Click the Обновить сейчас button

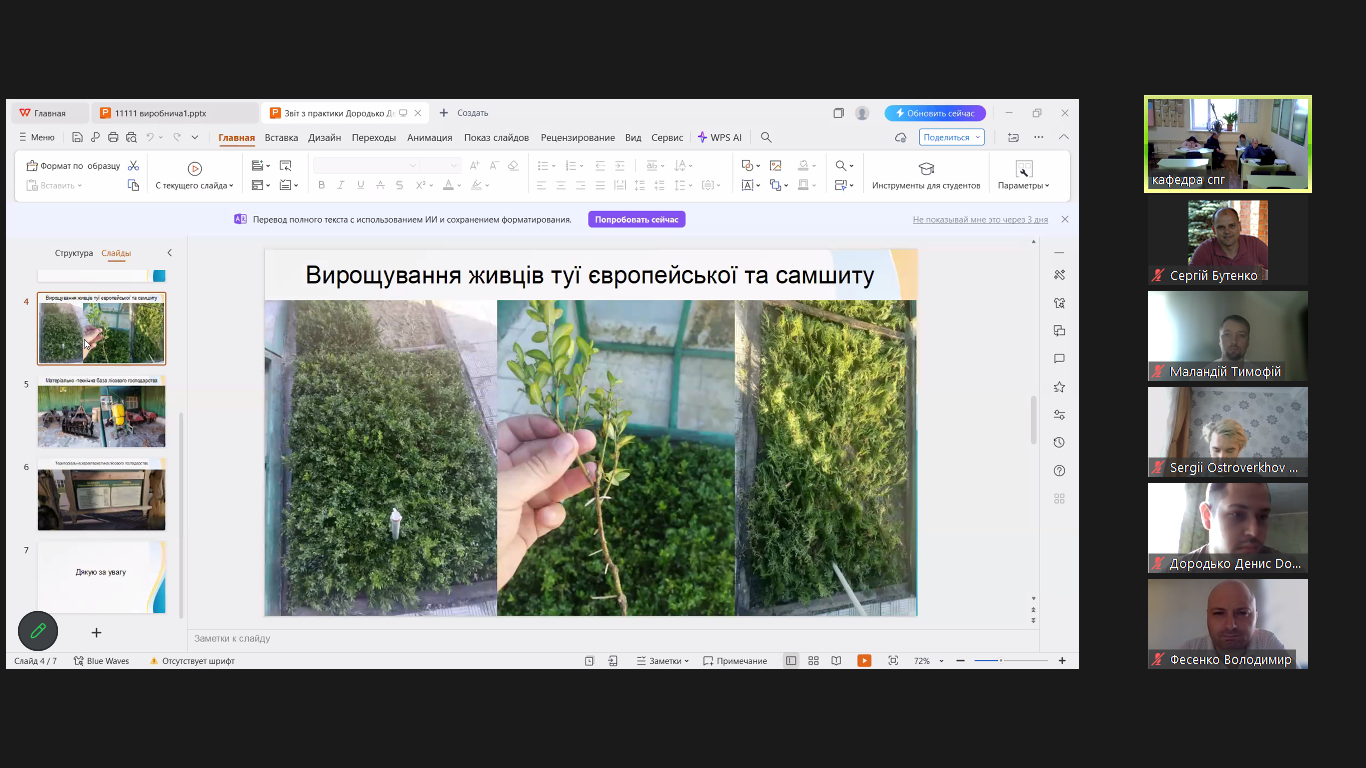[935, 113]
